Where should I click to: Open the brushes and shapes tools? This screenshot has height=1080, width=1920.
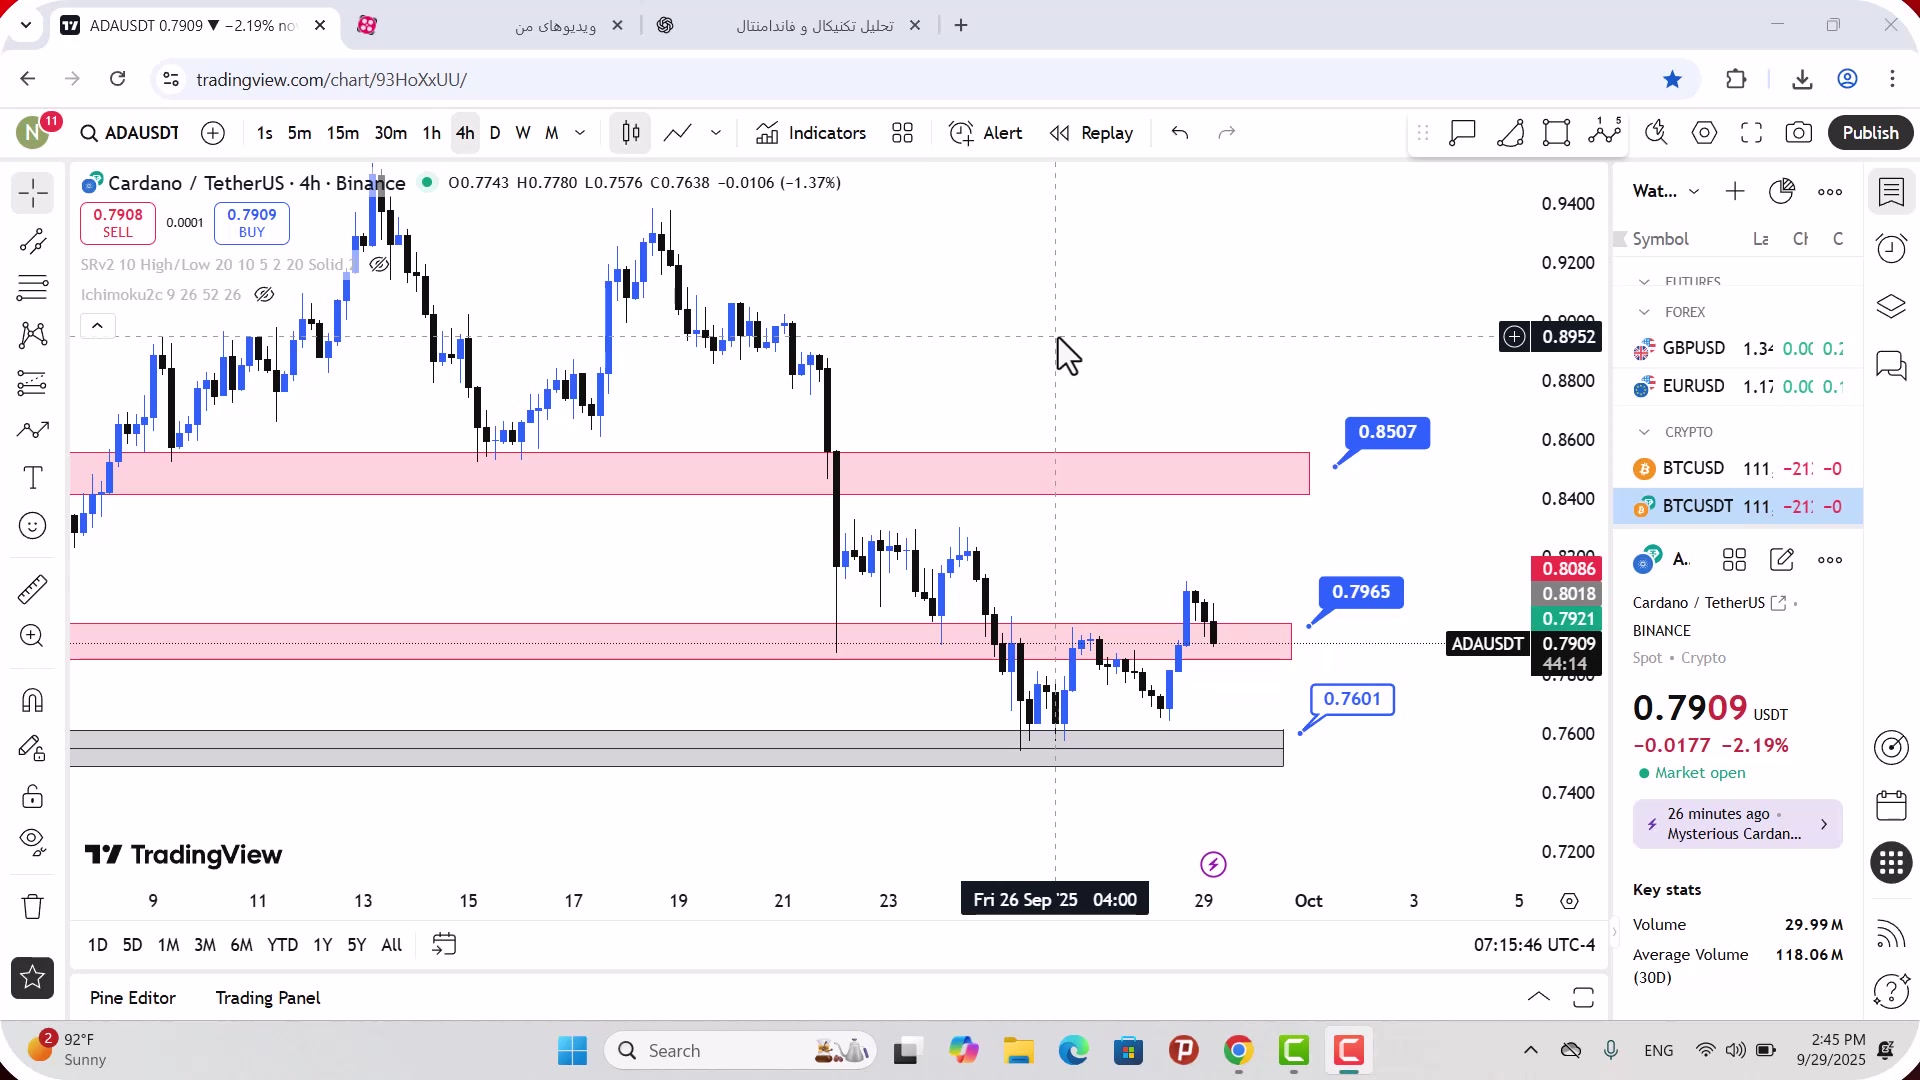pos(33,430)
